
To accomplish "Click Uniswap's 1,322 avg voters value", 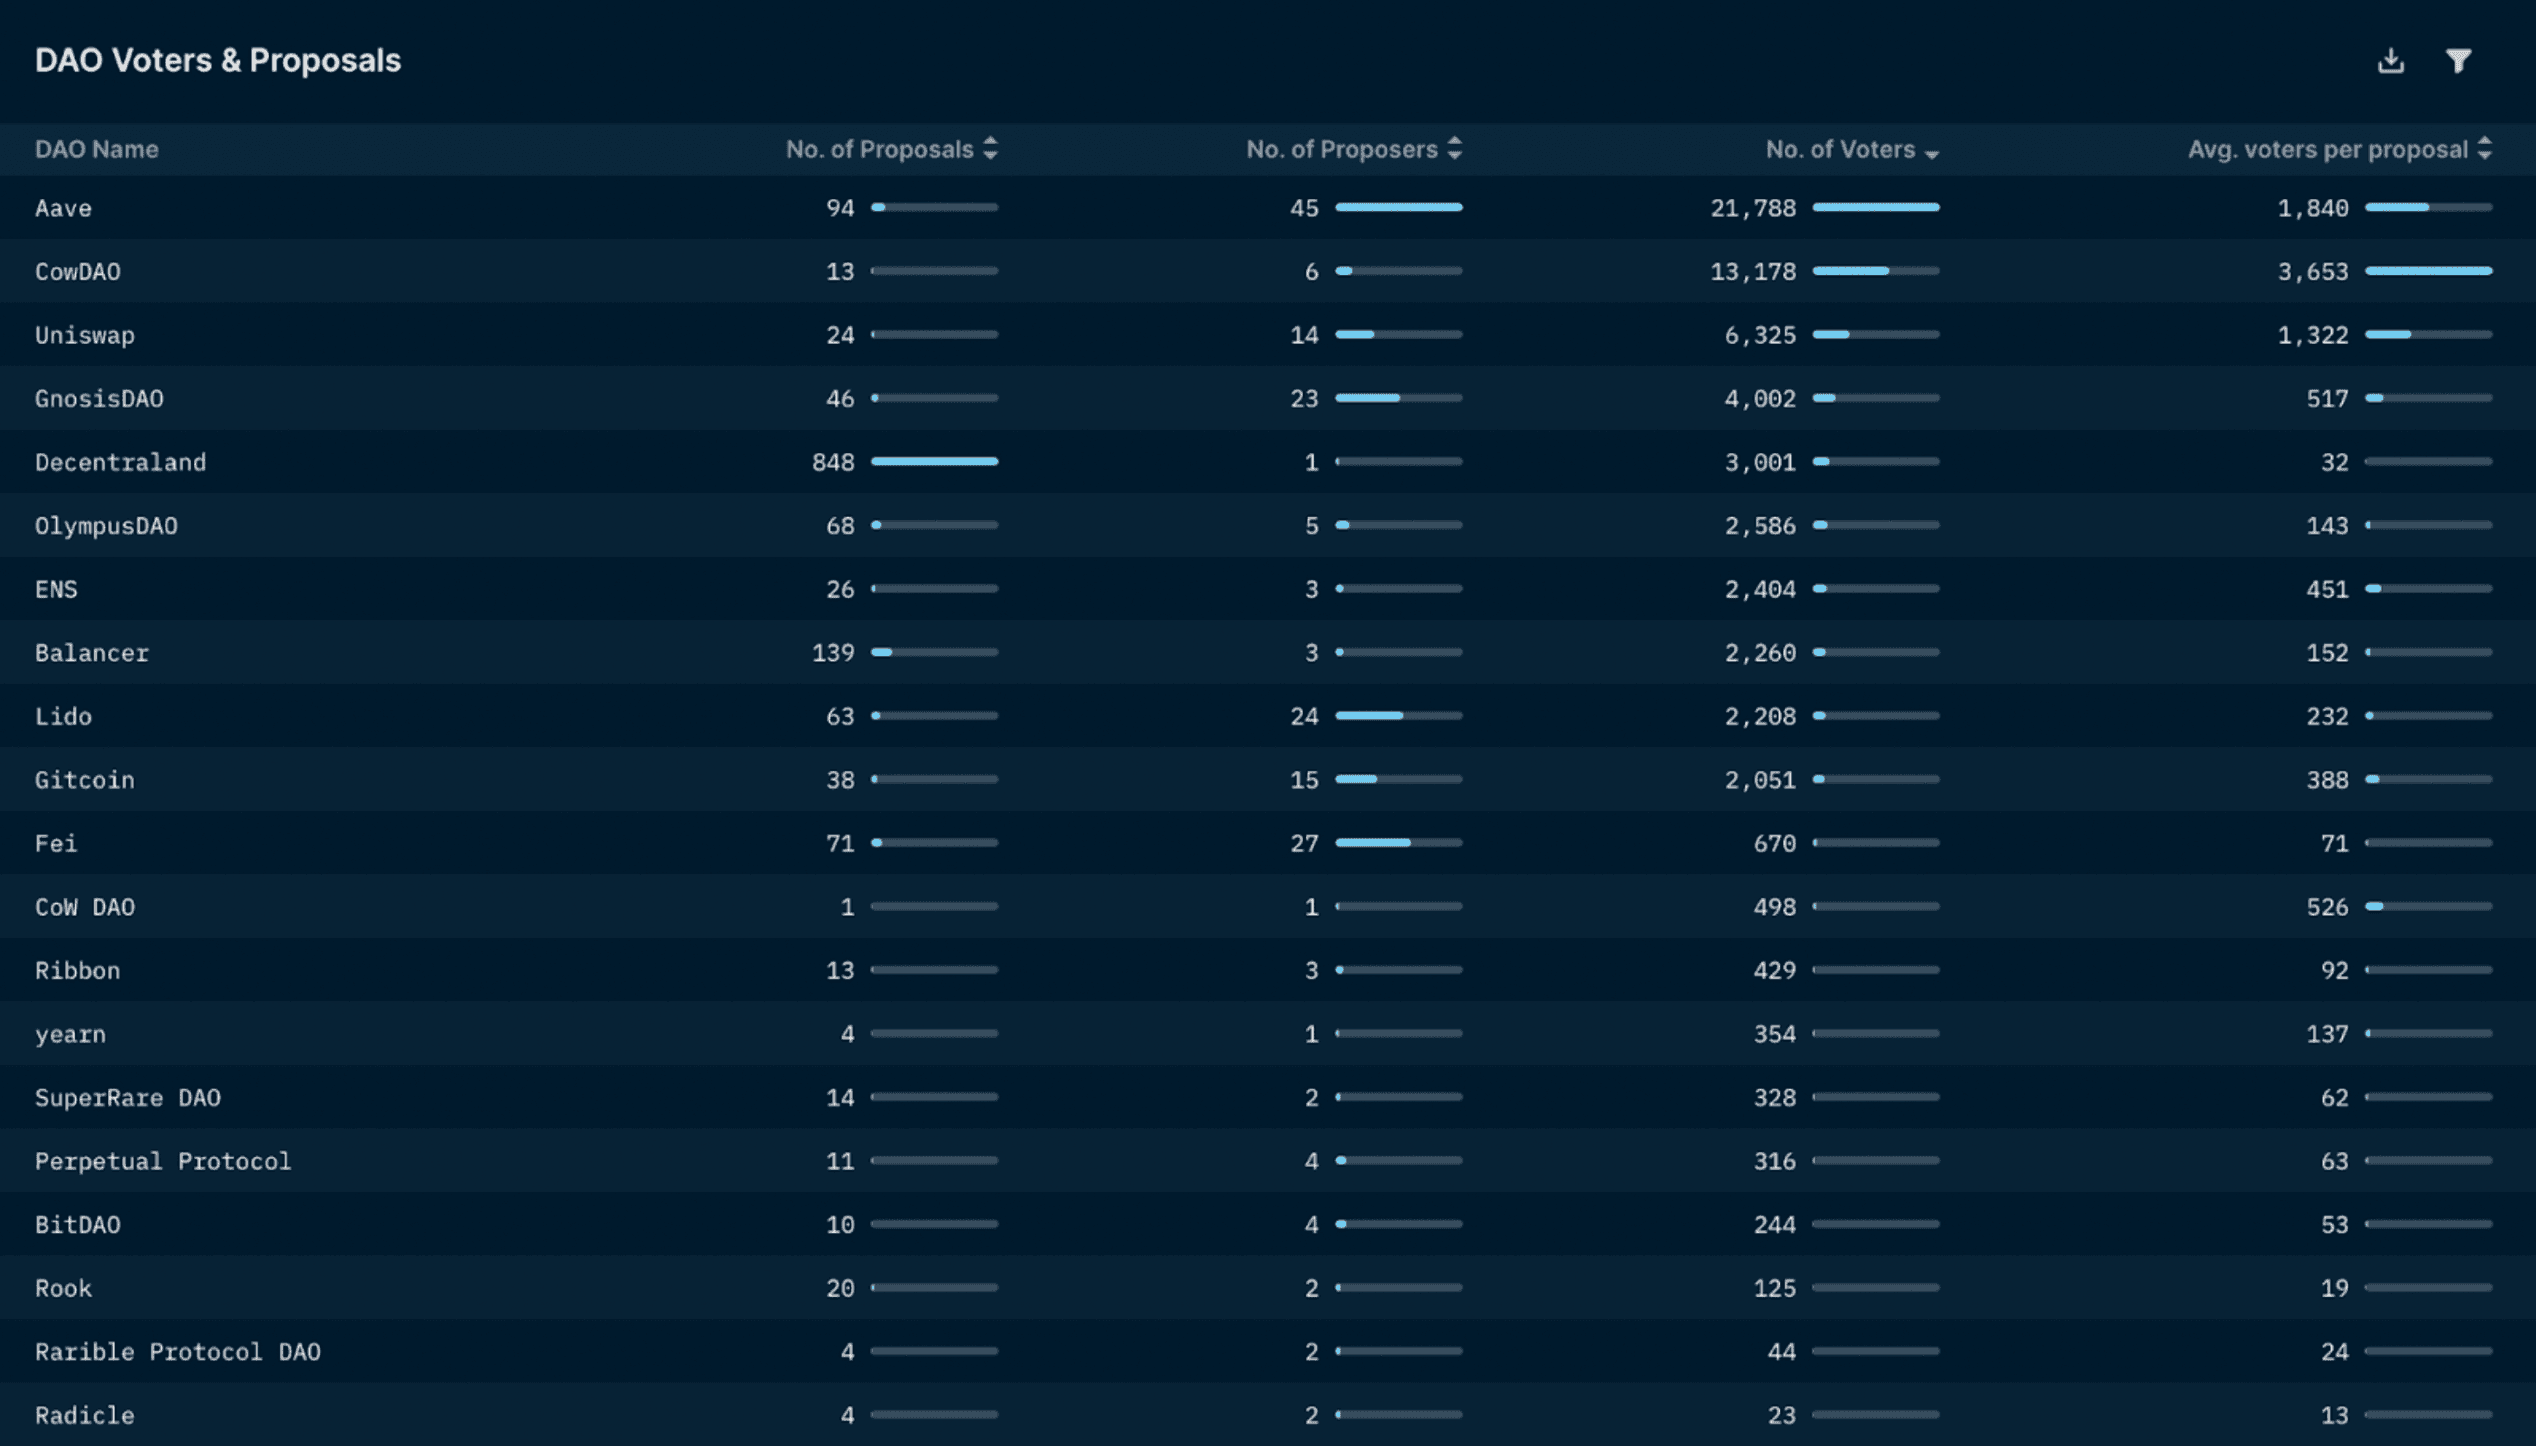I will (x=2313, y=335).
